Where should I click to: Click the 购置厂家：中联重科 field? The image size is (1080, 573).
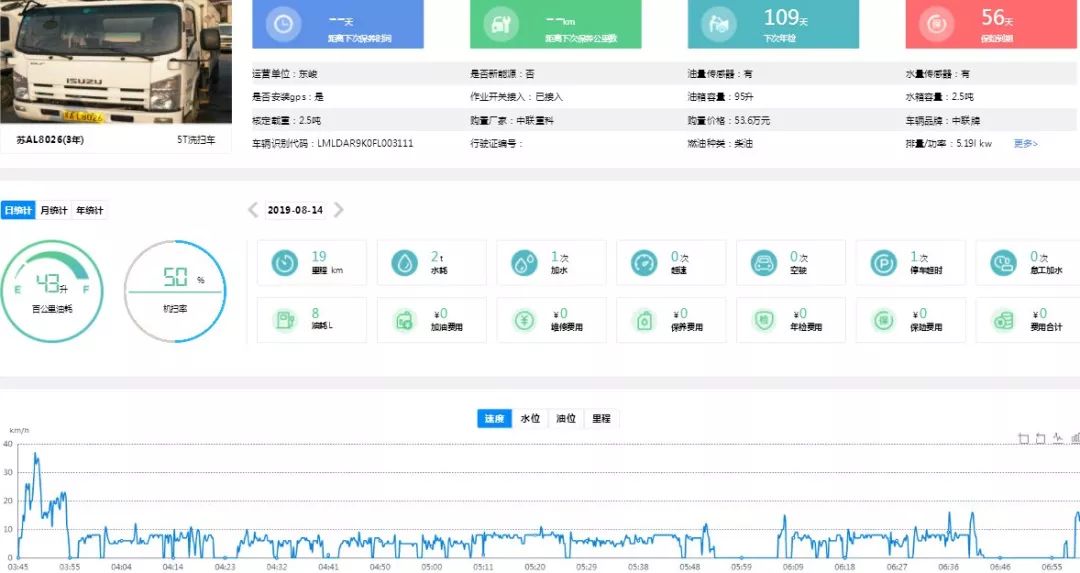[512, 121]
